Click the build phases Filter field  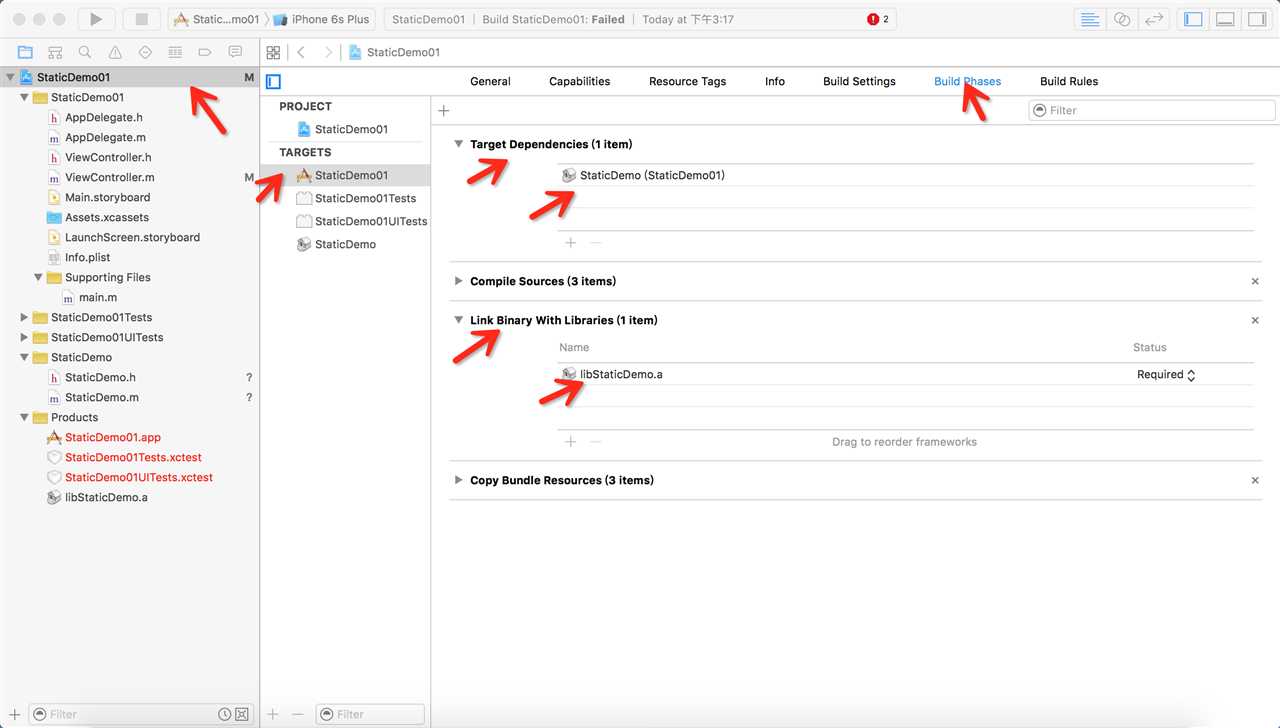coord(1152,110)
